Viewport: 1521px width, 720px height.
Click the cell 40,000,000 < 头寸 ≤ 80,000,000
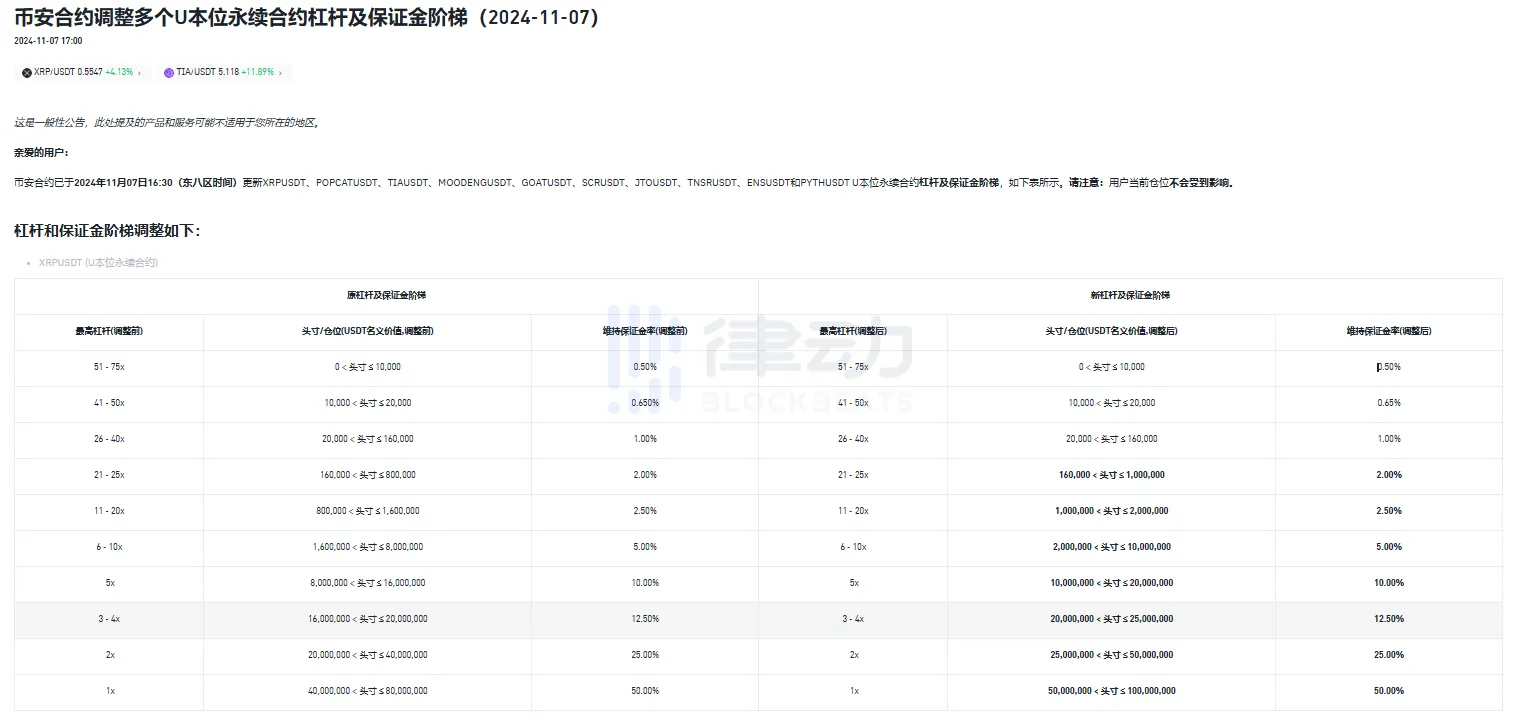[367, 691]
